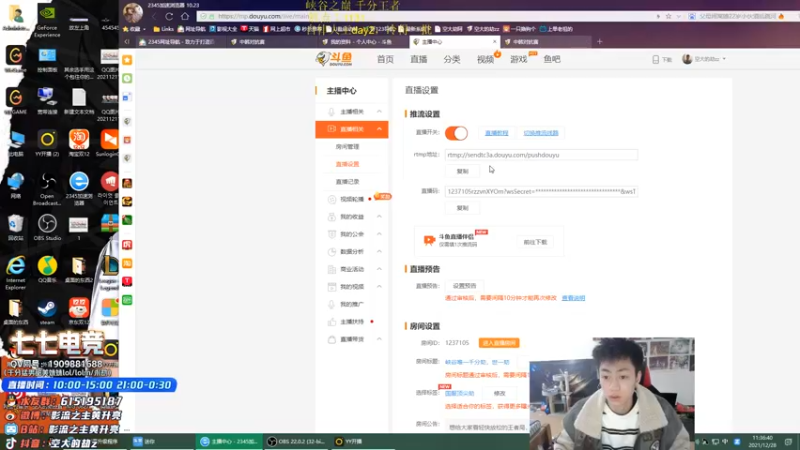Screen dimensions: 800x450
Task: Switch to OBS 22.0.2 taskbar window
Action: (296, 441)
